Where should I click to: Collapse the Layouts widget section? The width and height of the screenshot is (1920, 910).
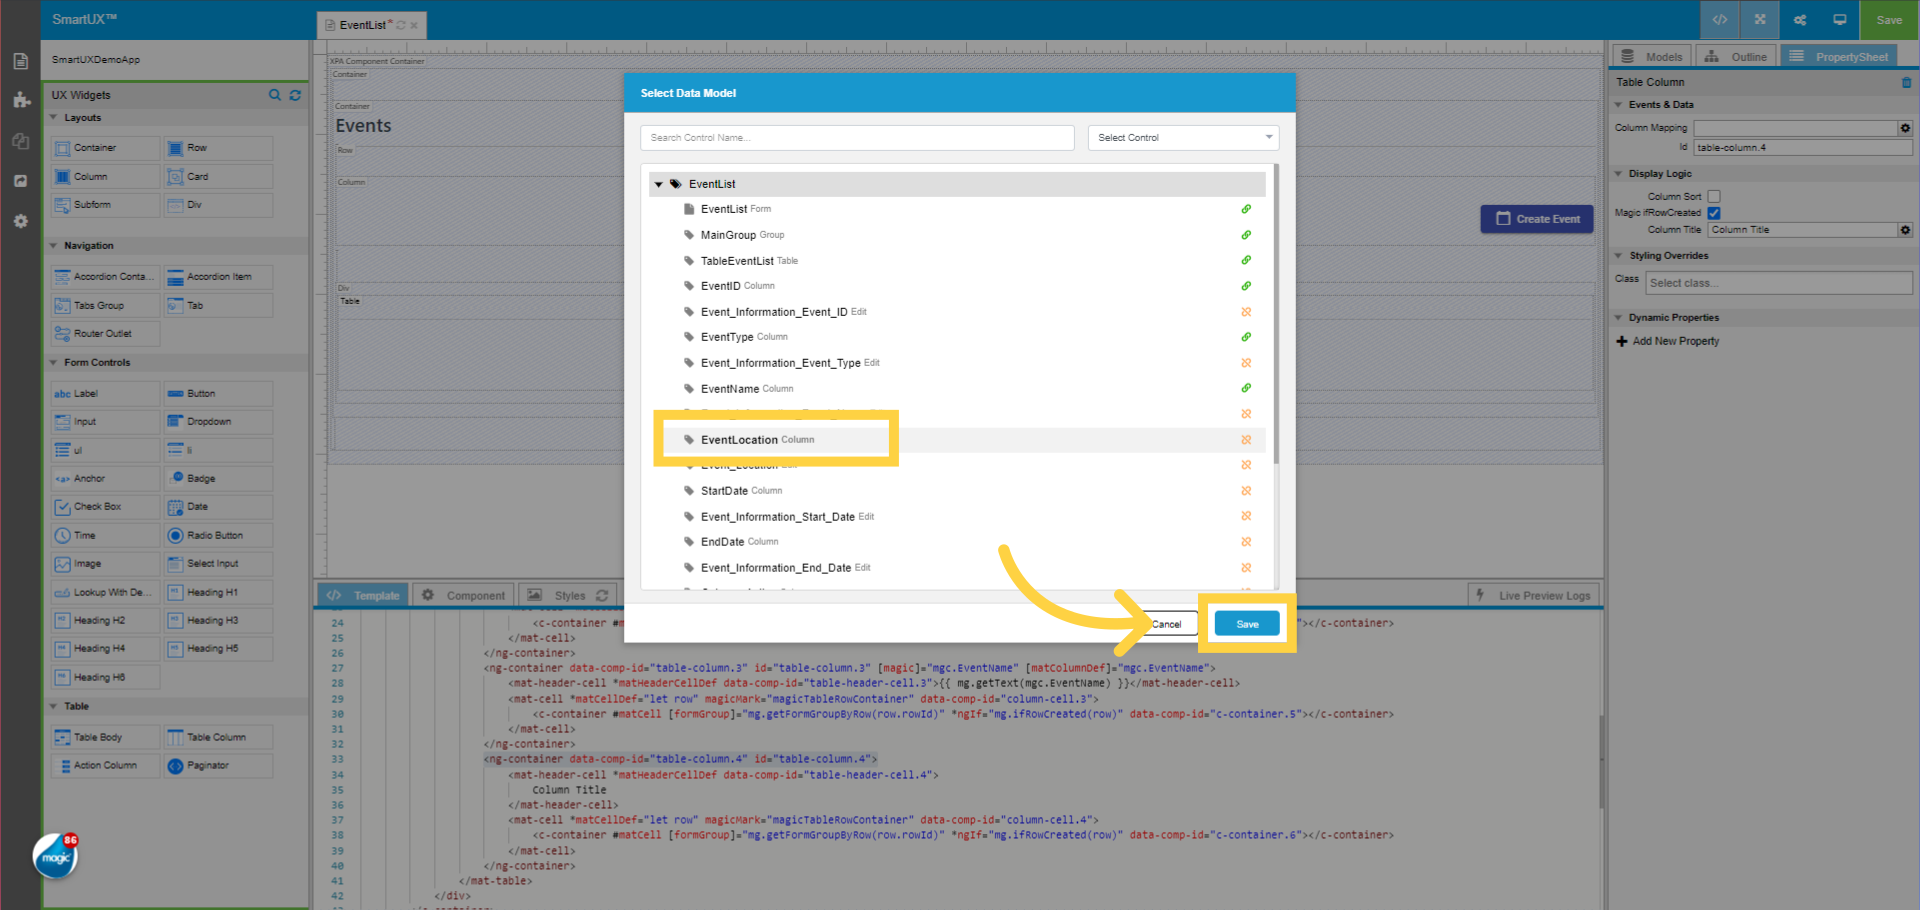pos(55,117)
